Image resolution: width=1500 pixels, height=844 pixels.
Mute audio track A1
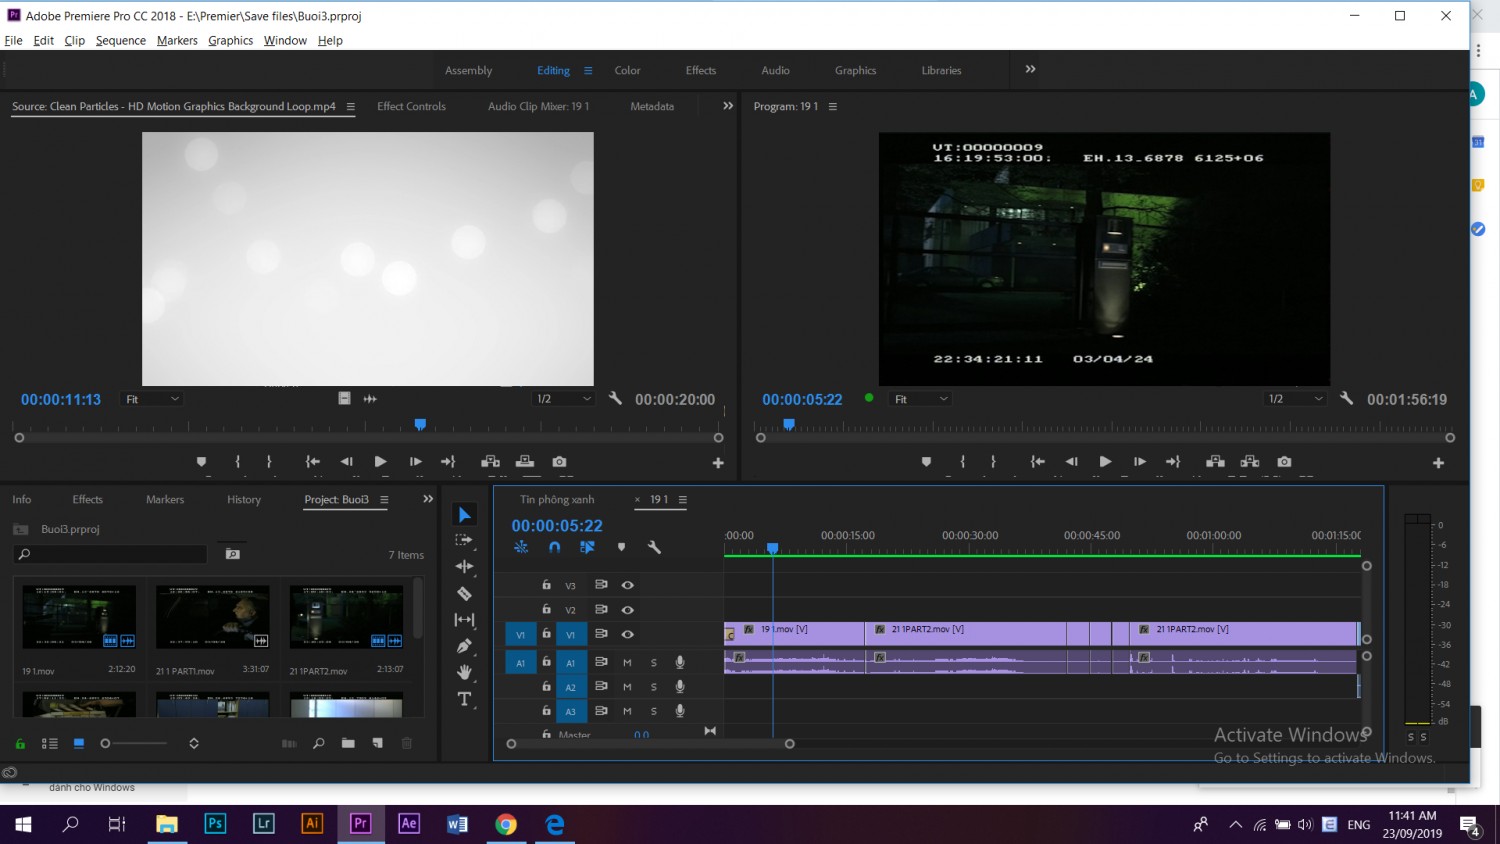[x=627, y=662]
